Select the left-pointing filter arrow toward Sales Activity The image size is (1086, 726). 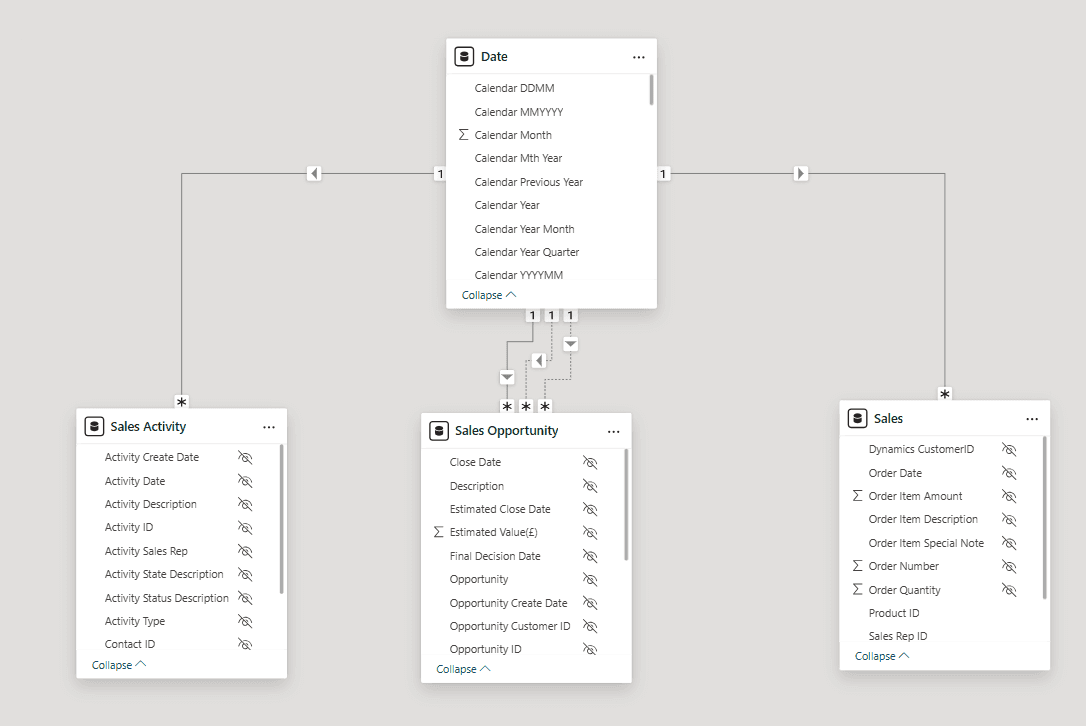tap(314, 174)
